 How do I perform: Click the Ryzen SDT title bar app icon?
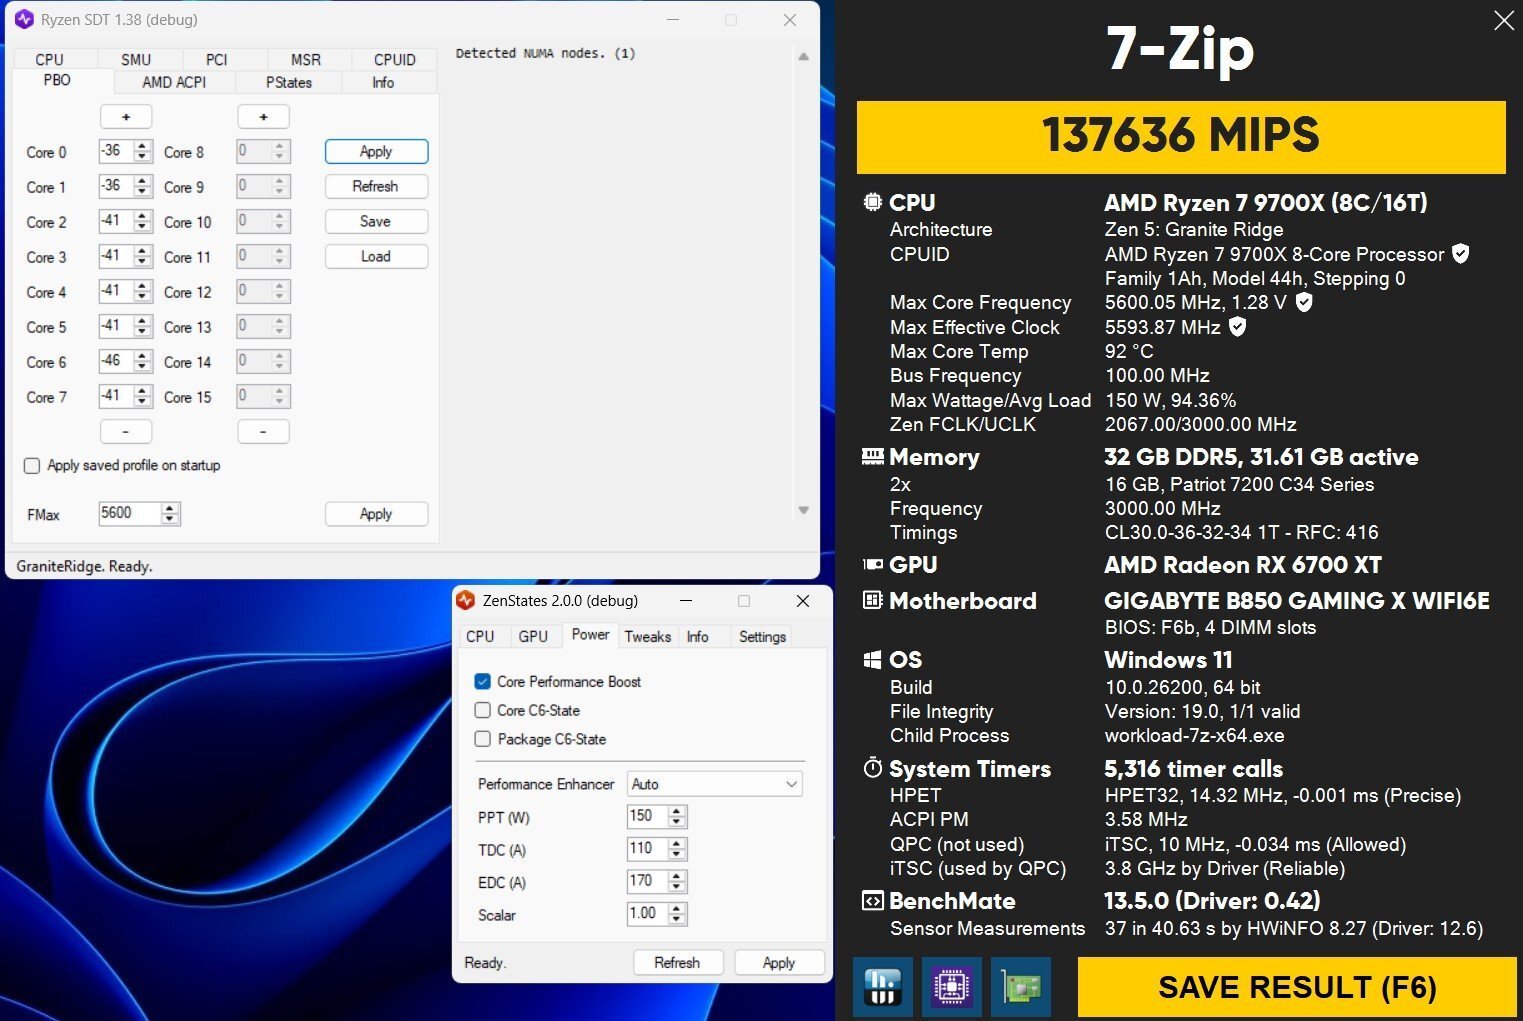[x=24, y=20]
